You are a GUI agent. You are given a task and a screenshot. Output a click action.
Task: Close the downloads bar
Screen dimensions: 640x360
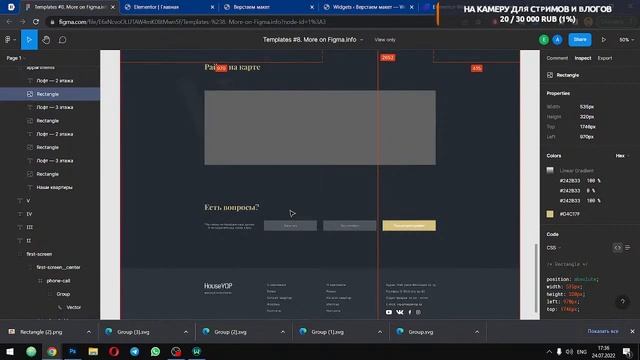[632, 331]
